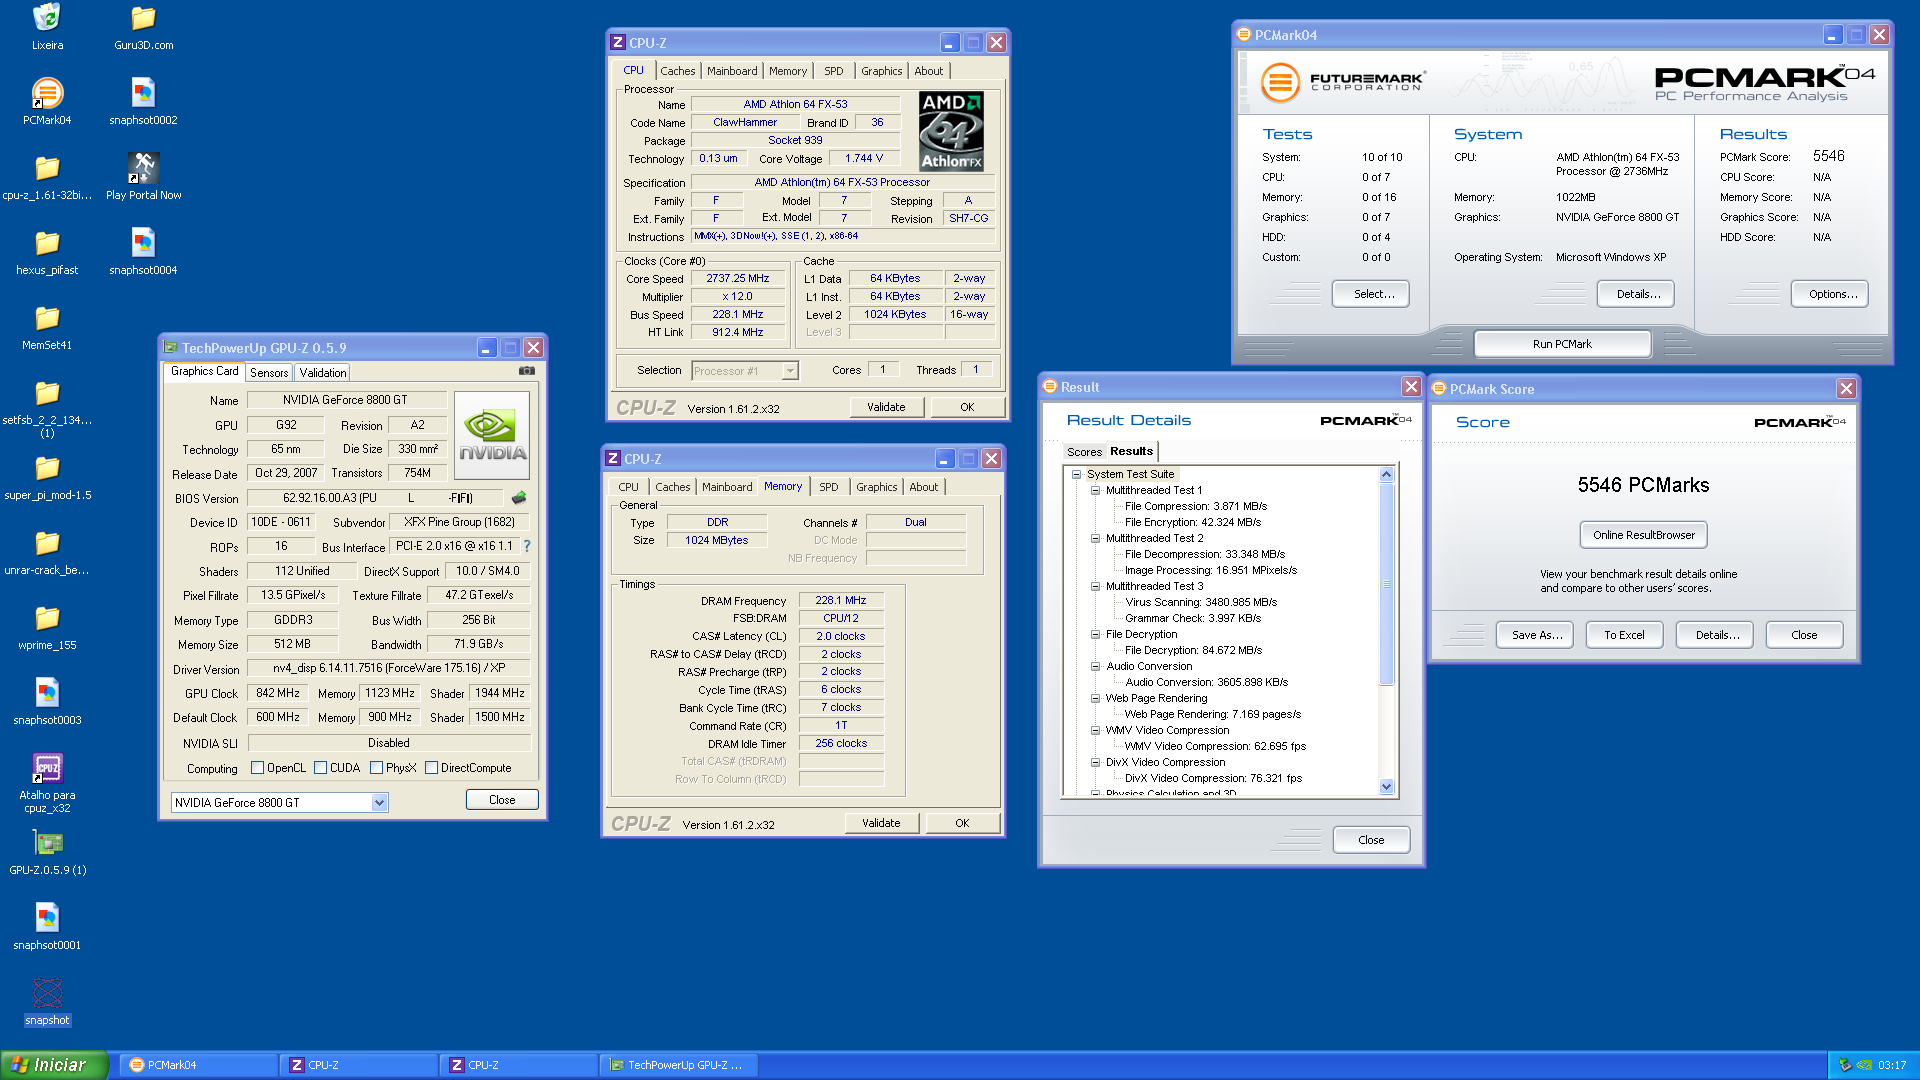Click the AMD Athlon 64 FX logo
Image resolution: width=1920 pixels, height=1080 pixels.
coord(951,131)
